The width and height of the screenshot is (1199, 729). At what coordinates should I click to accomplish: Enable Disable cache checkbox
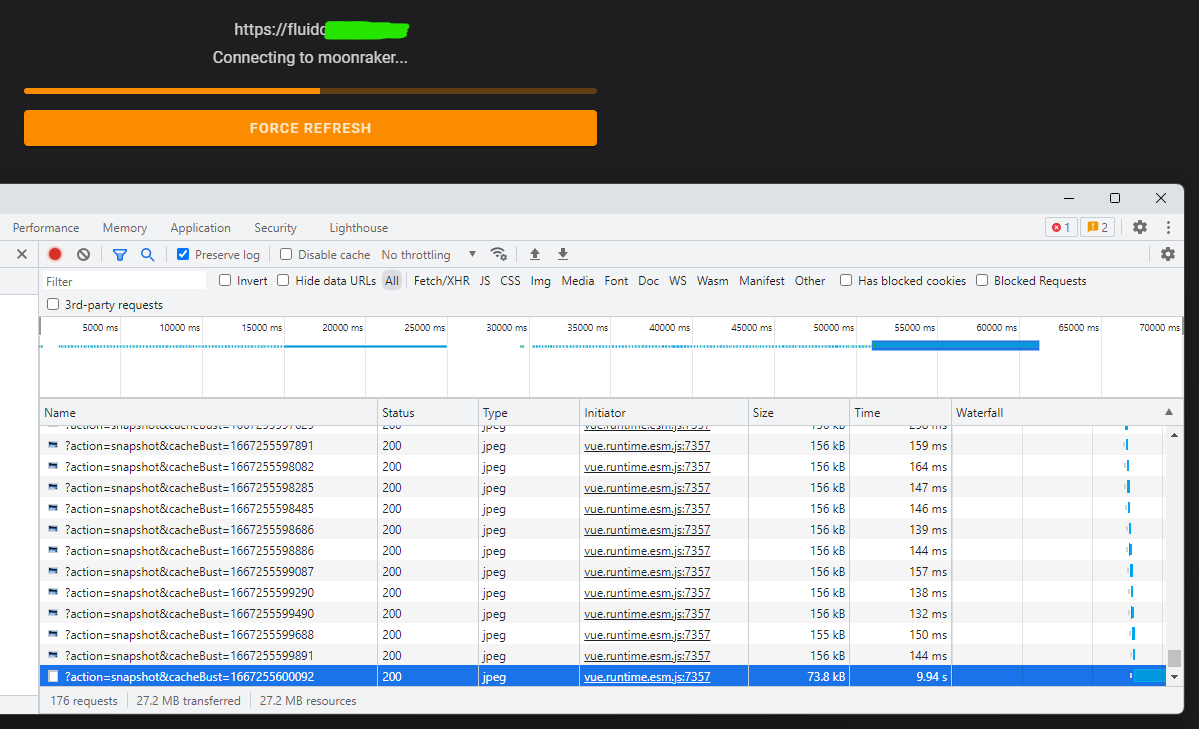click(x=286, y=254)
